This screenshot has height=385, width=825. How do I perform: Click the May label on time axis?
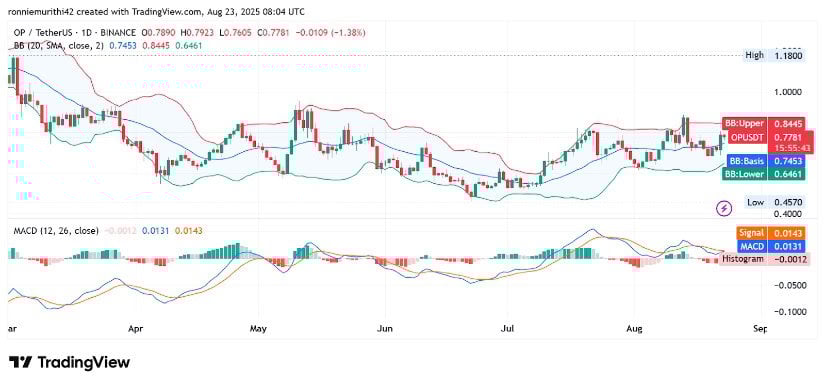[x=259, y=329]
